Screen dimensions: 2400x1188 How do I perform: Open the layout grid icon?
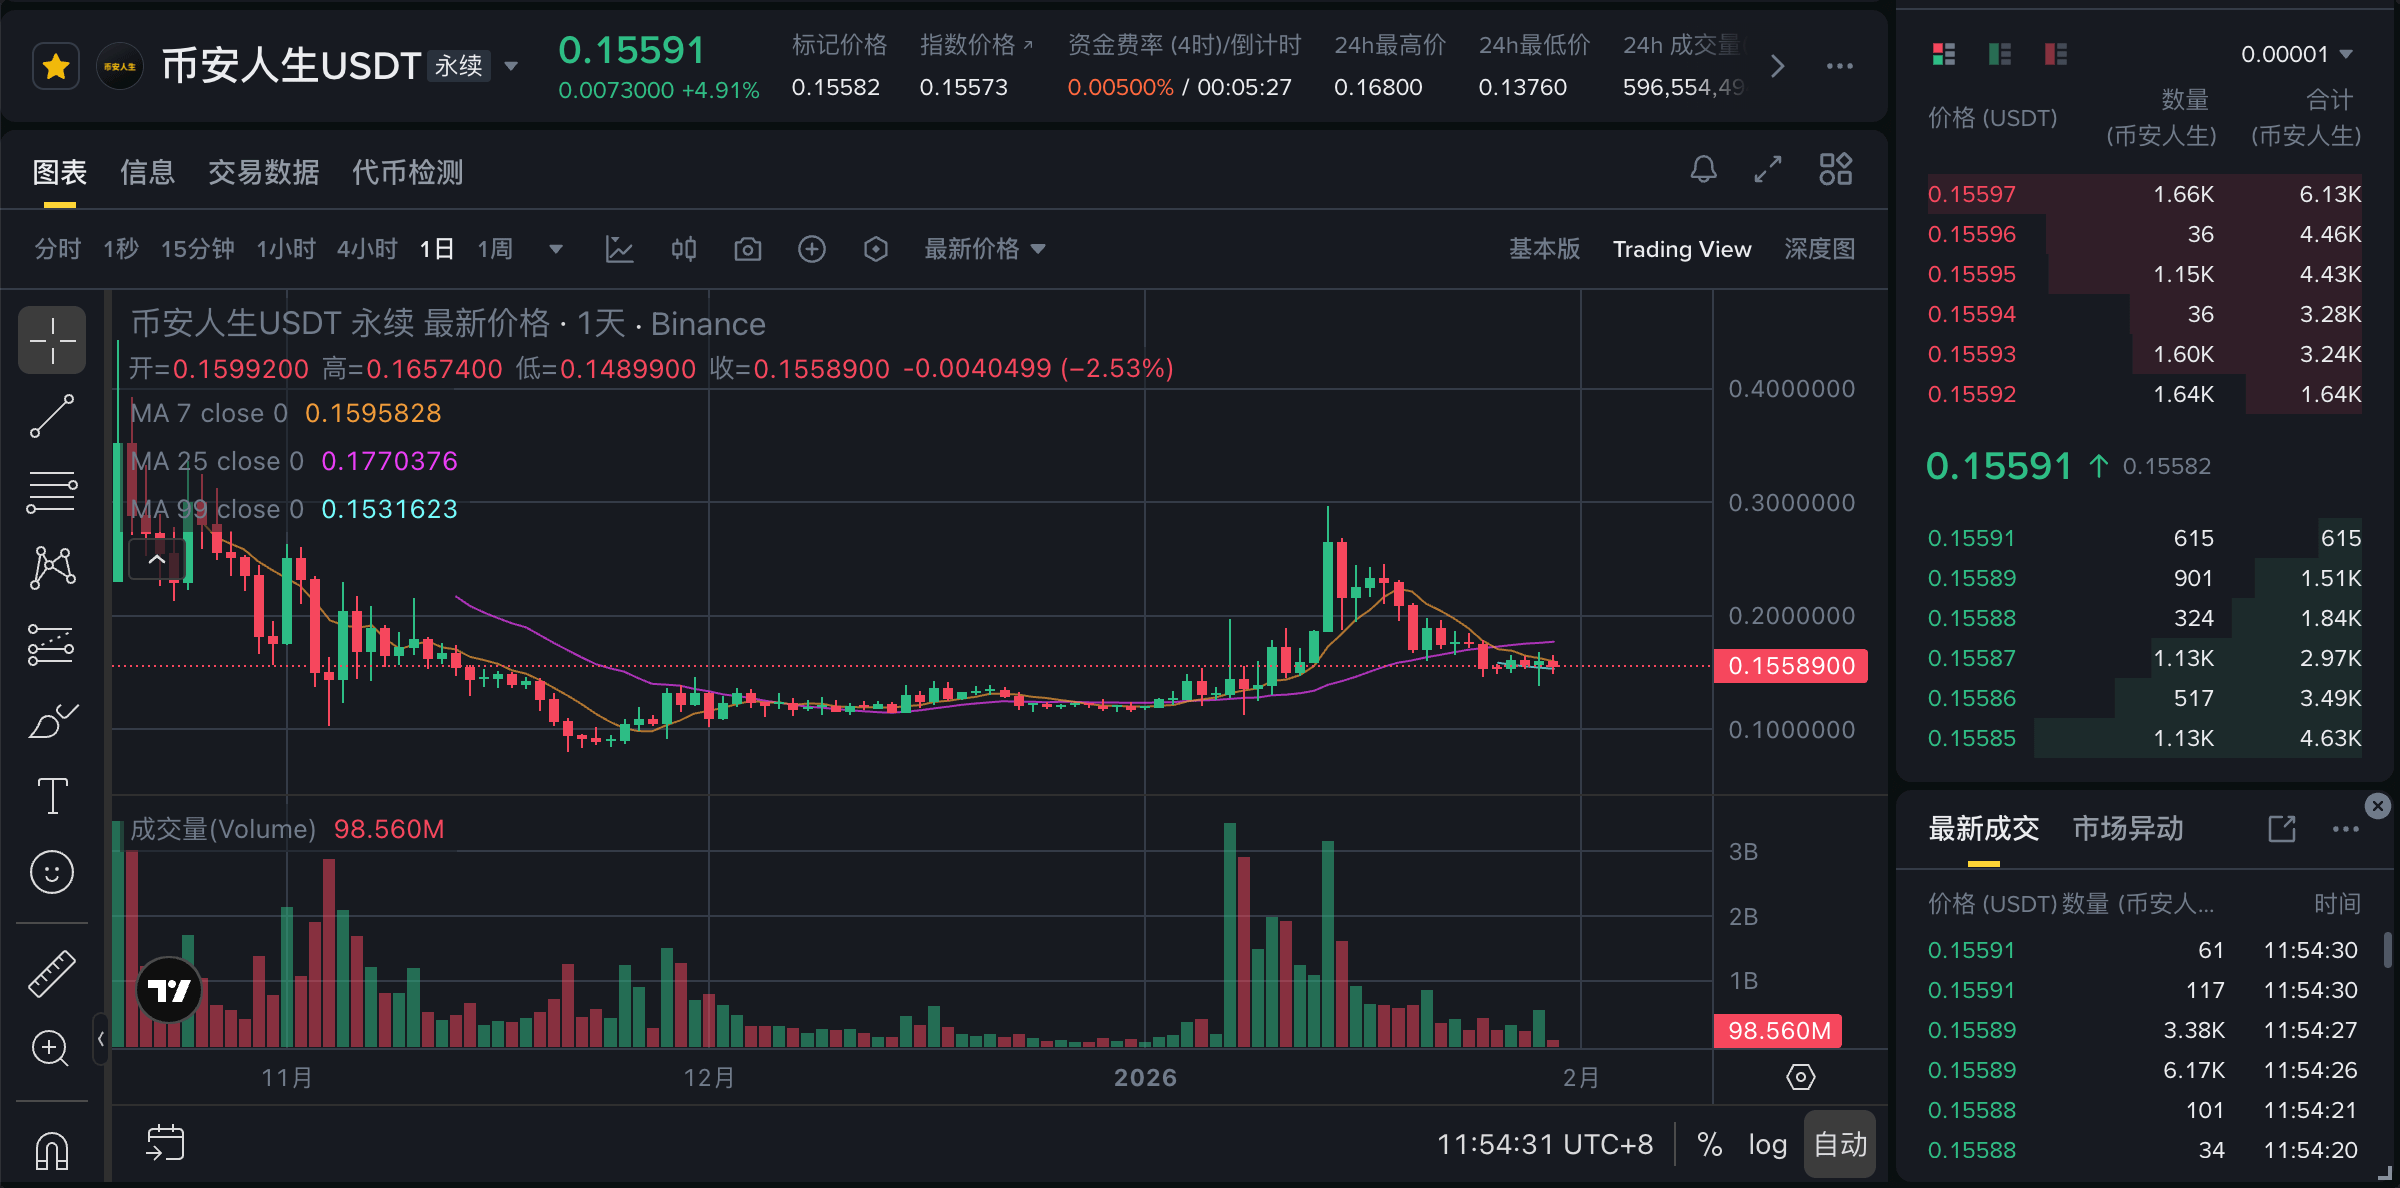tap(1836, 170)
